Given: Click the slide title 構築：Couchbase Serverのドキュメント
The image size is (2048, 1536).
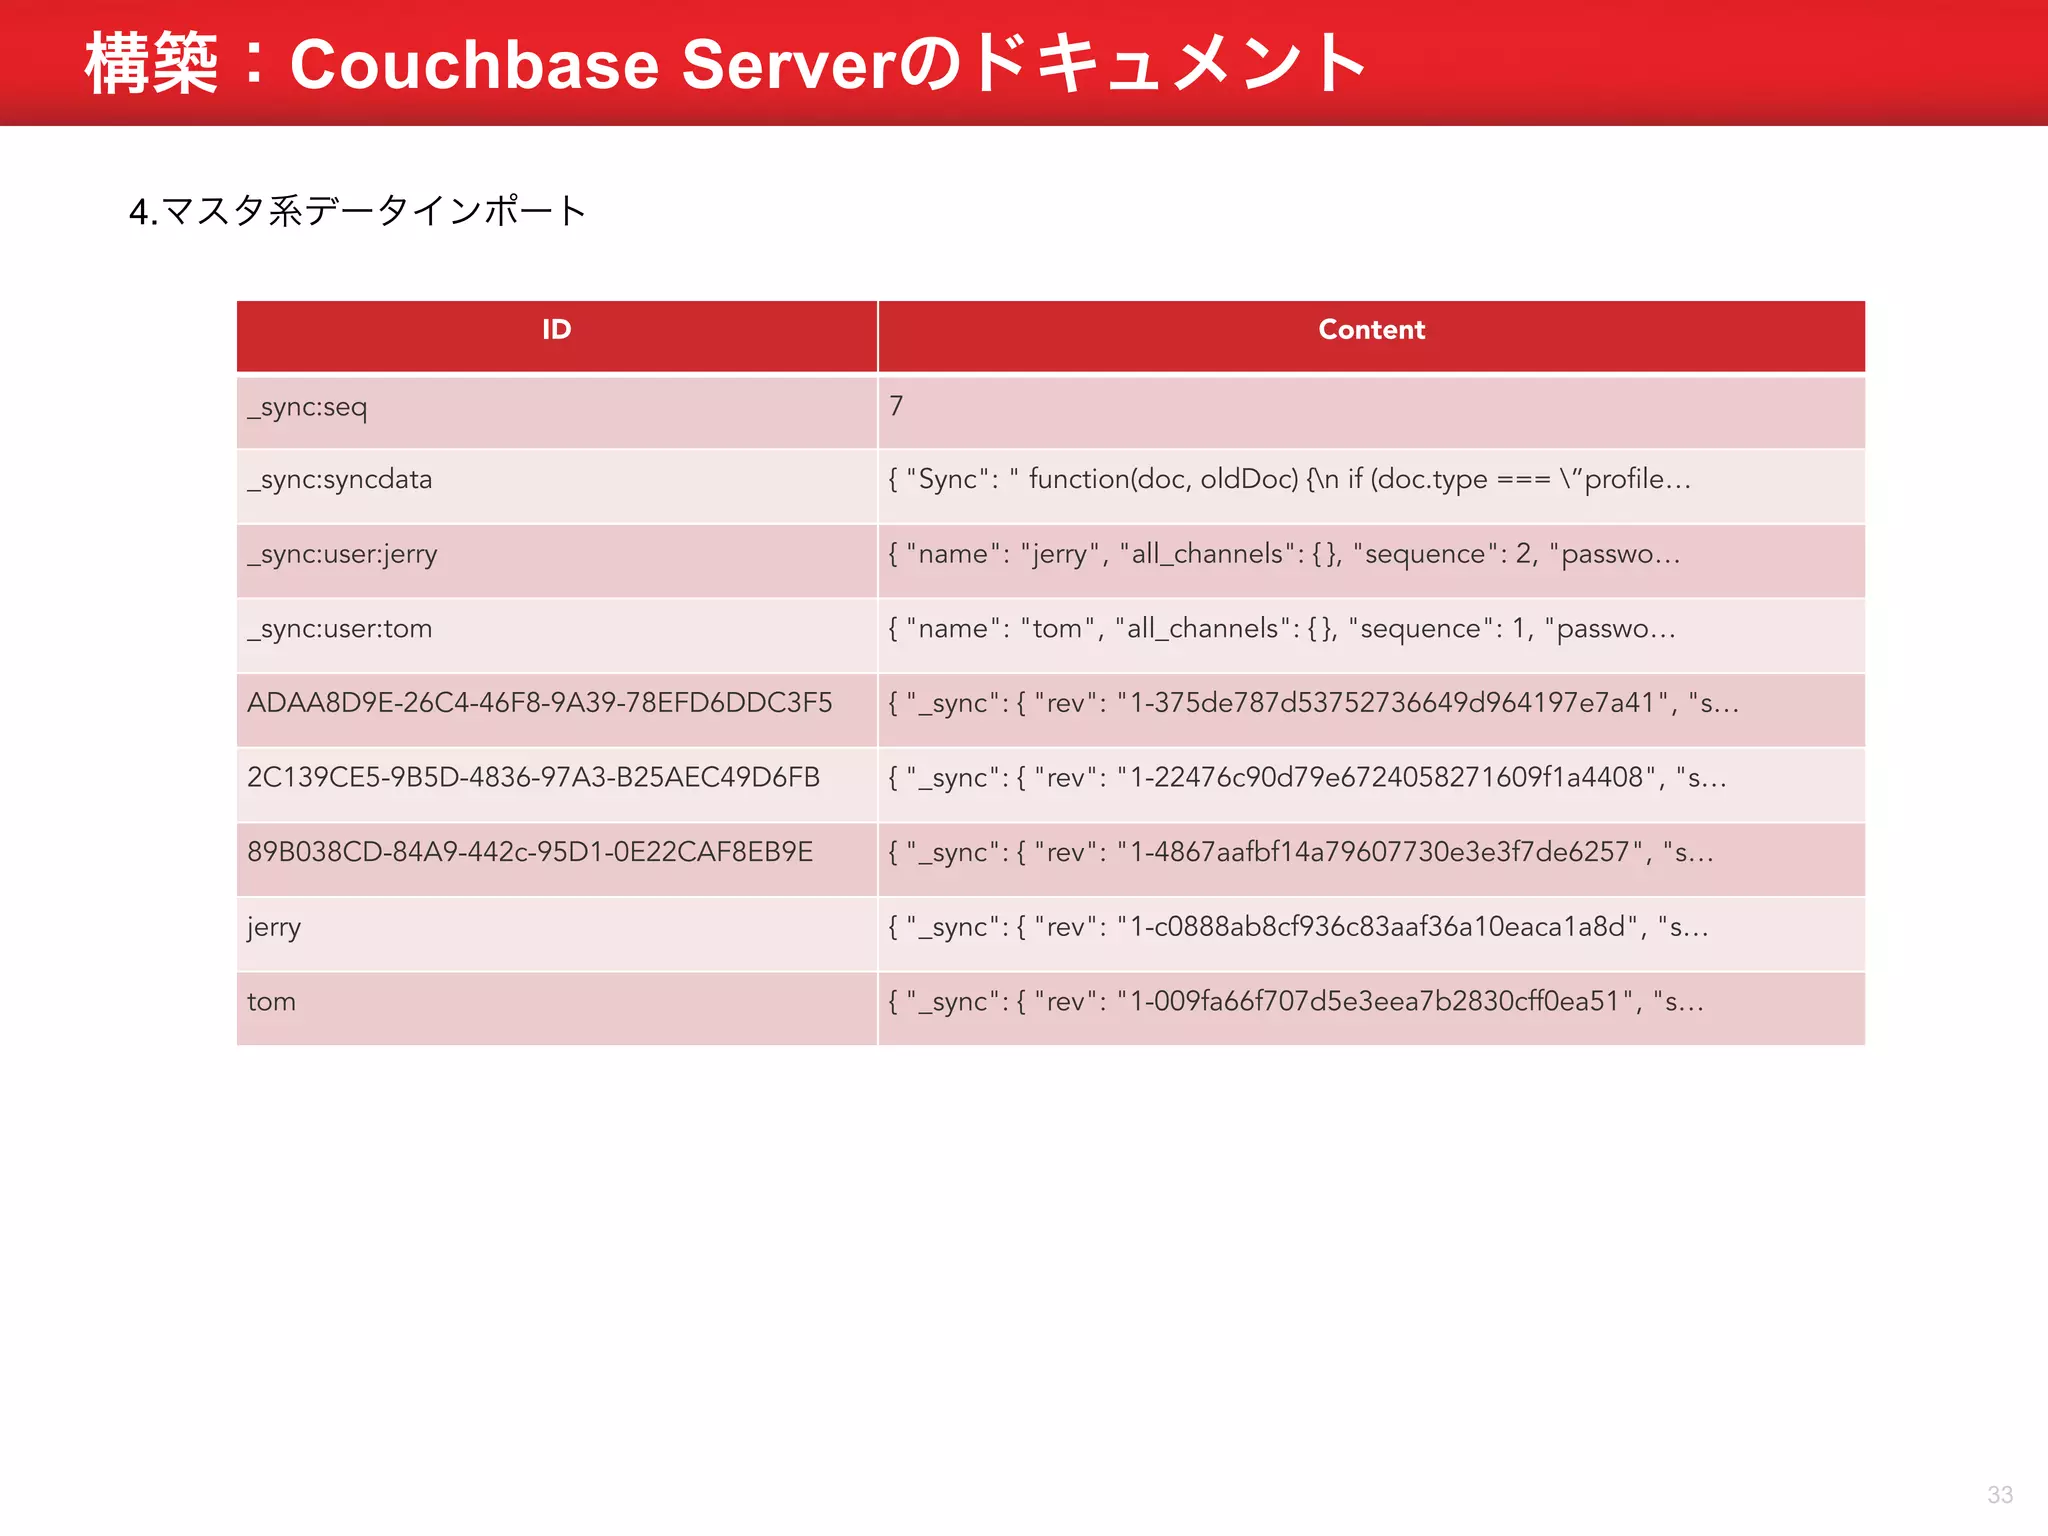Looking at the screenshot, I should tap(726, 63).
